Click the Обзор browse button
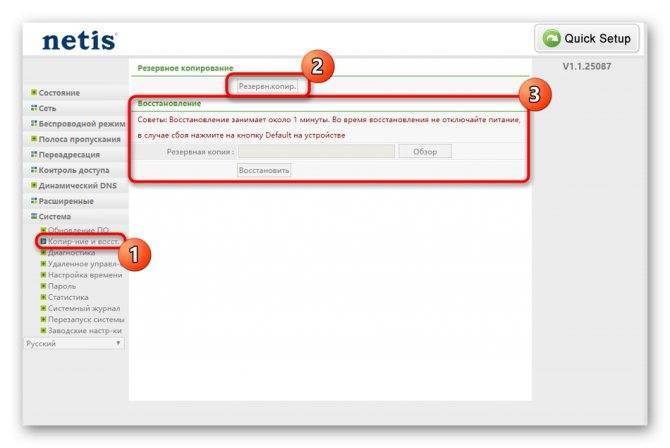 [425, 151]
